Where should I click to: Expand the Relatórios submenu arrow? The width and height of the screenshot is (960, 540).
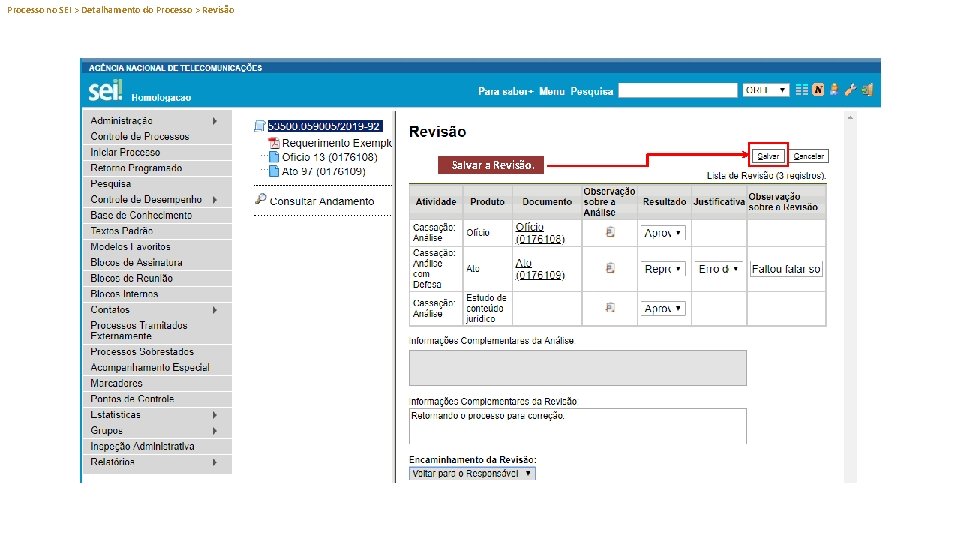click(215, 462)
